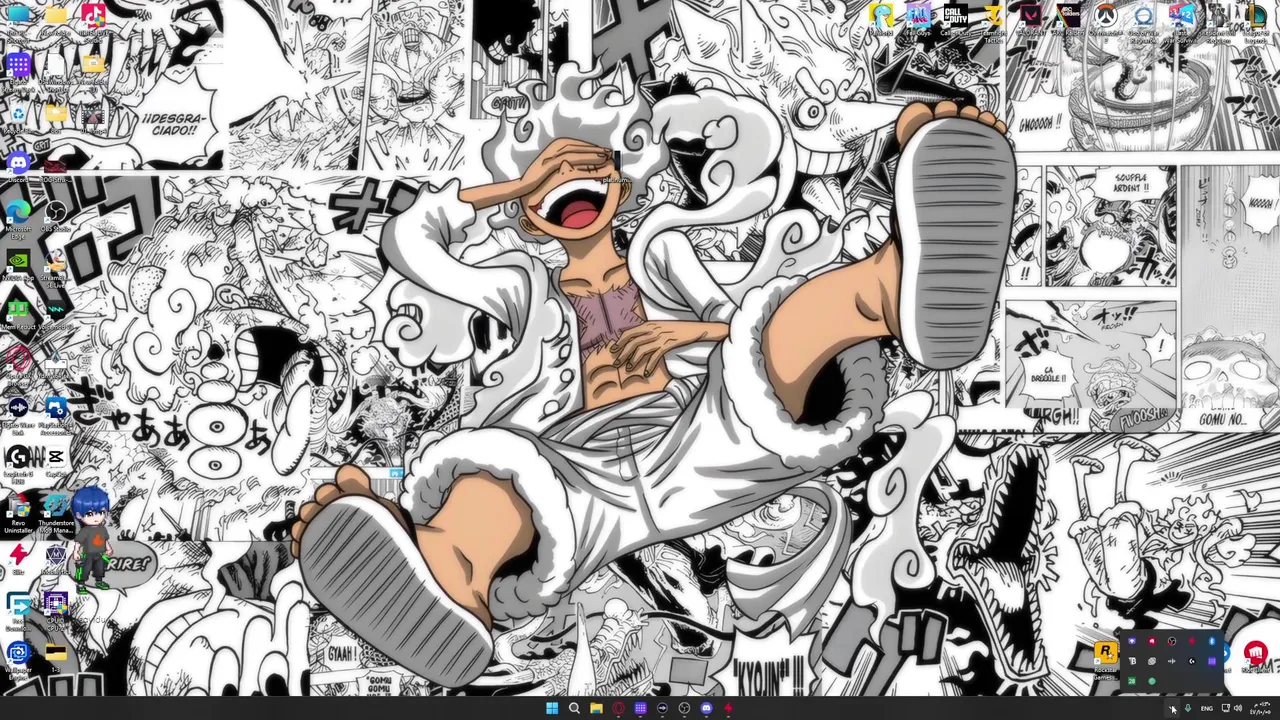
Task: Collapse the system tray hidden icons arrow
Action: pyautogui.click(x=1172, y=708)
